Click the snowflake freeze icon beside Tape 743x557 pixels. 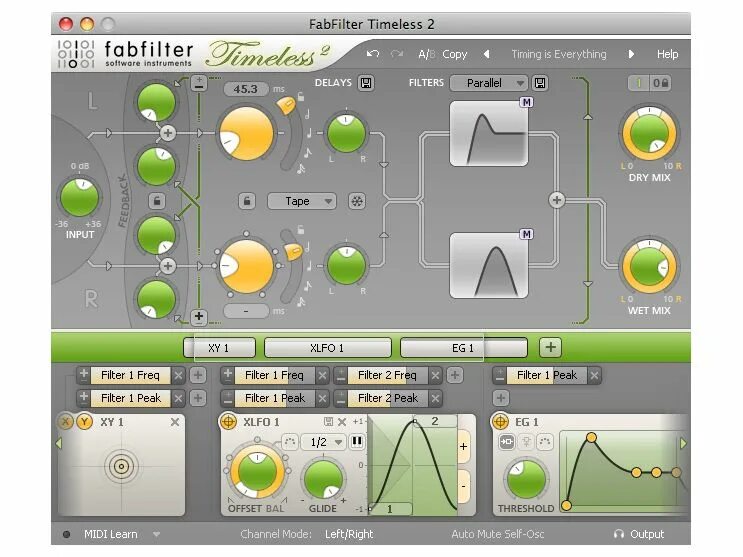pyautogui.click(x=357, y=201)
